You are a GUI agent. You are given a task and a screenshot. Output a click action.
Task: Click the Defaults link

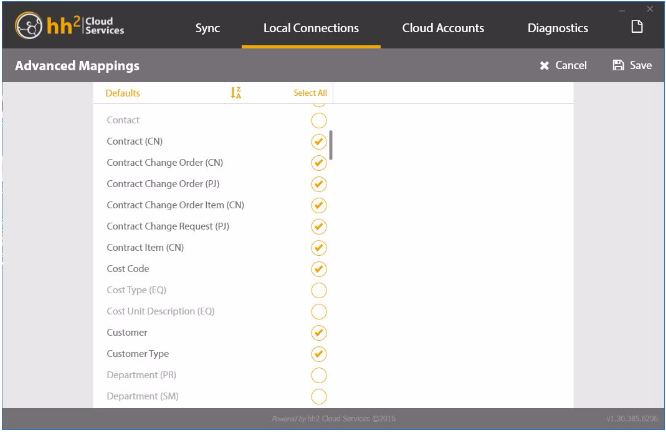pyautogui.click(x=123, y=93)
